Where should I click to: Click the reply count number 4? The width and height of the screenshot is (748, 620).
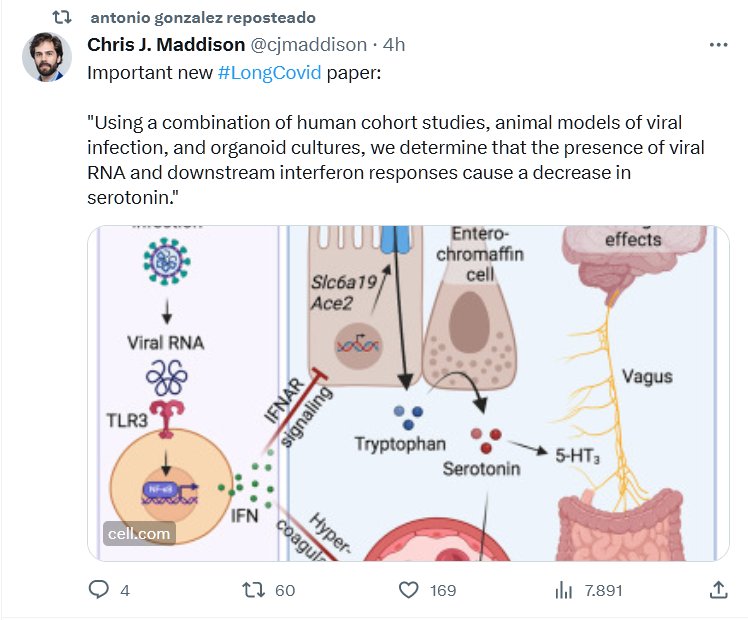125,590
